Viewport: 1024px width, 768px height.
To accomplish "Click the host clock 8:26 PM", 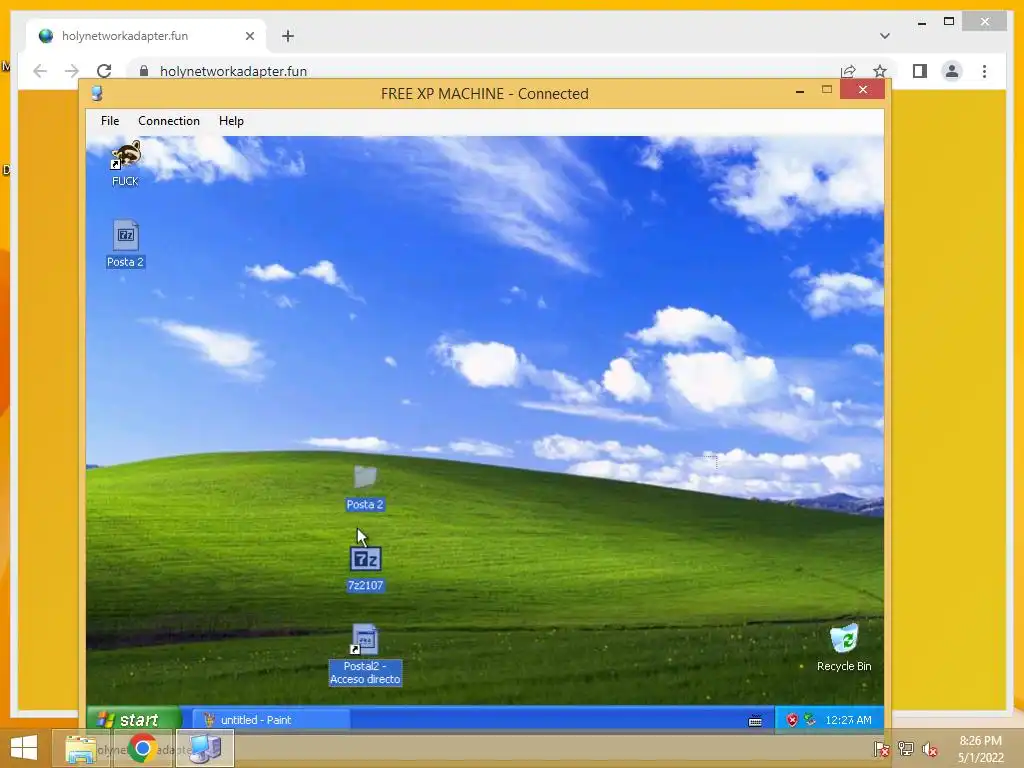I will coord(980,741).
